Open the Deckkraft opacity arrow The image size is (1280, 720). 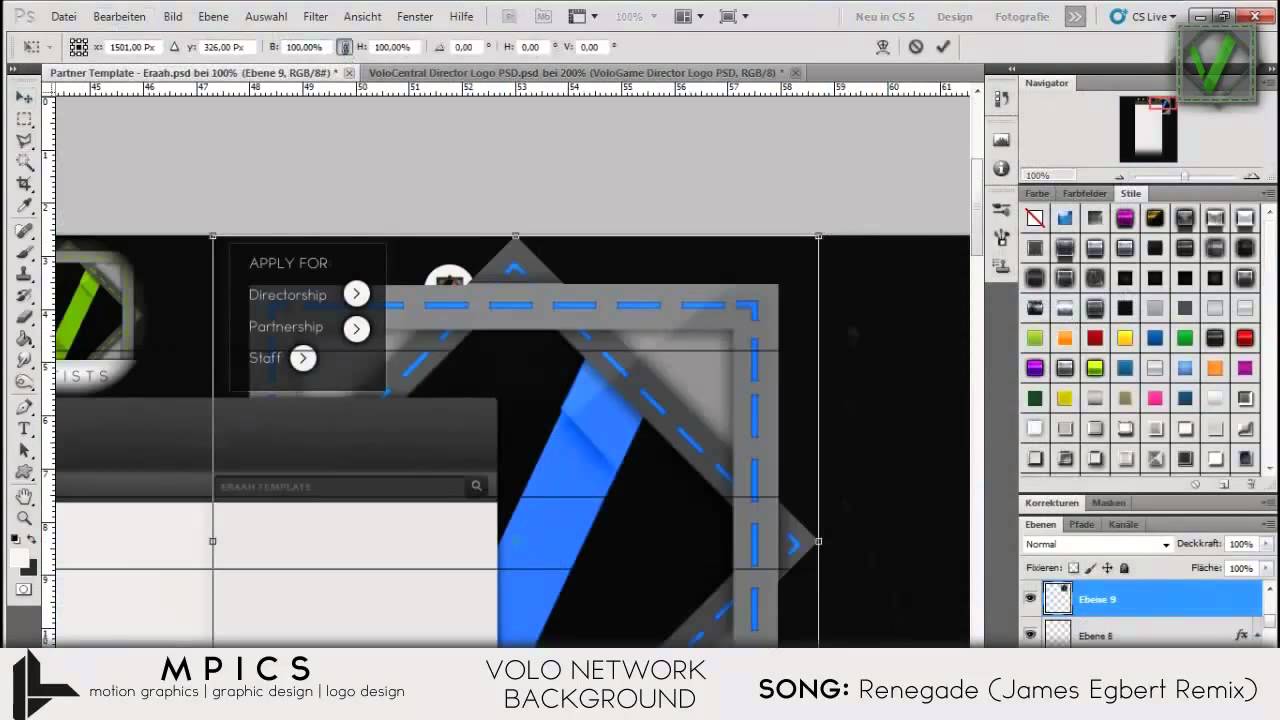tap(1267, 544)
